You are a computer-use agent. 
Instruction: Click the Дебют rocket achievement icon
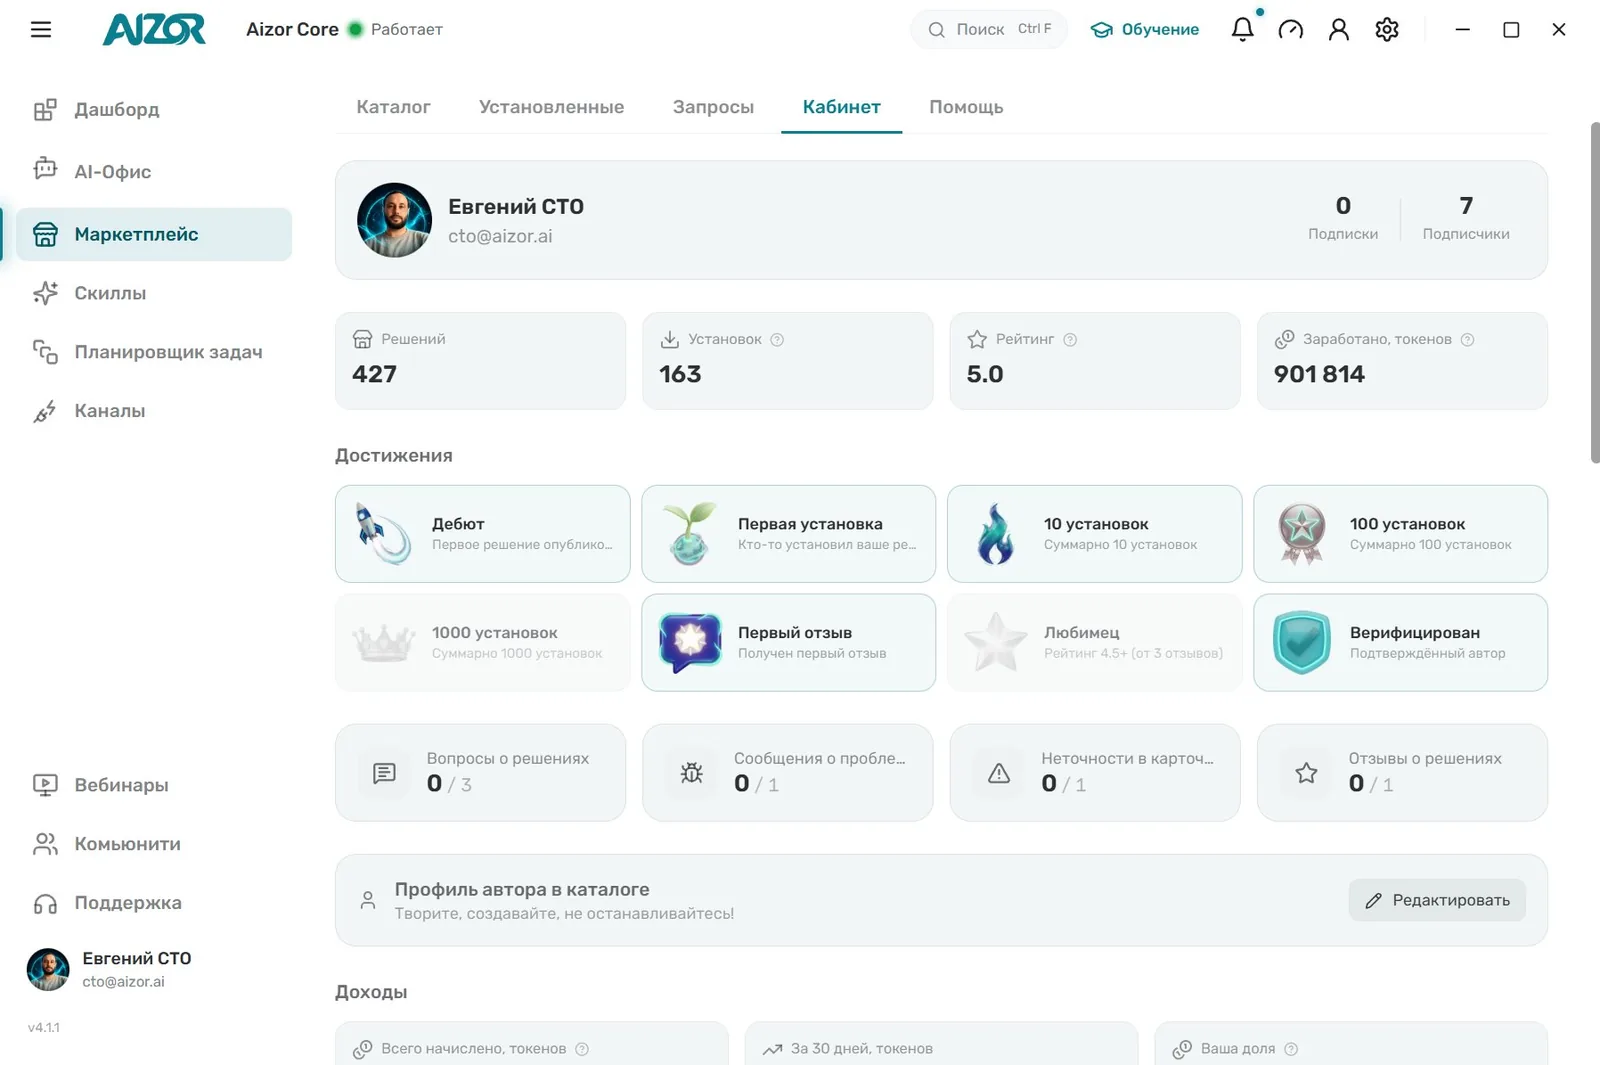click(383, 534)
